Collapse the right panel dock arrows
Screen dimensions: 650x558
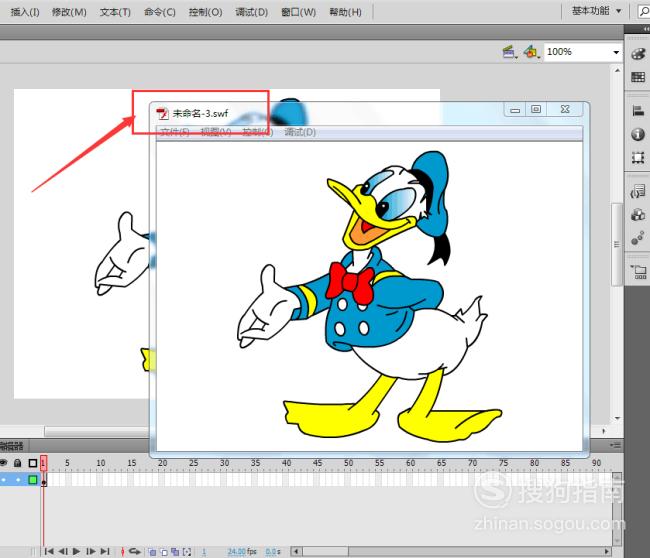646,29
